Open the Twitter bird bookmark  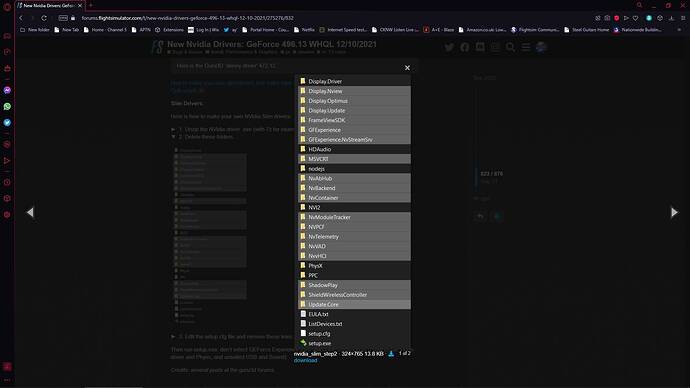pos(230,30)
